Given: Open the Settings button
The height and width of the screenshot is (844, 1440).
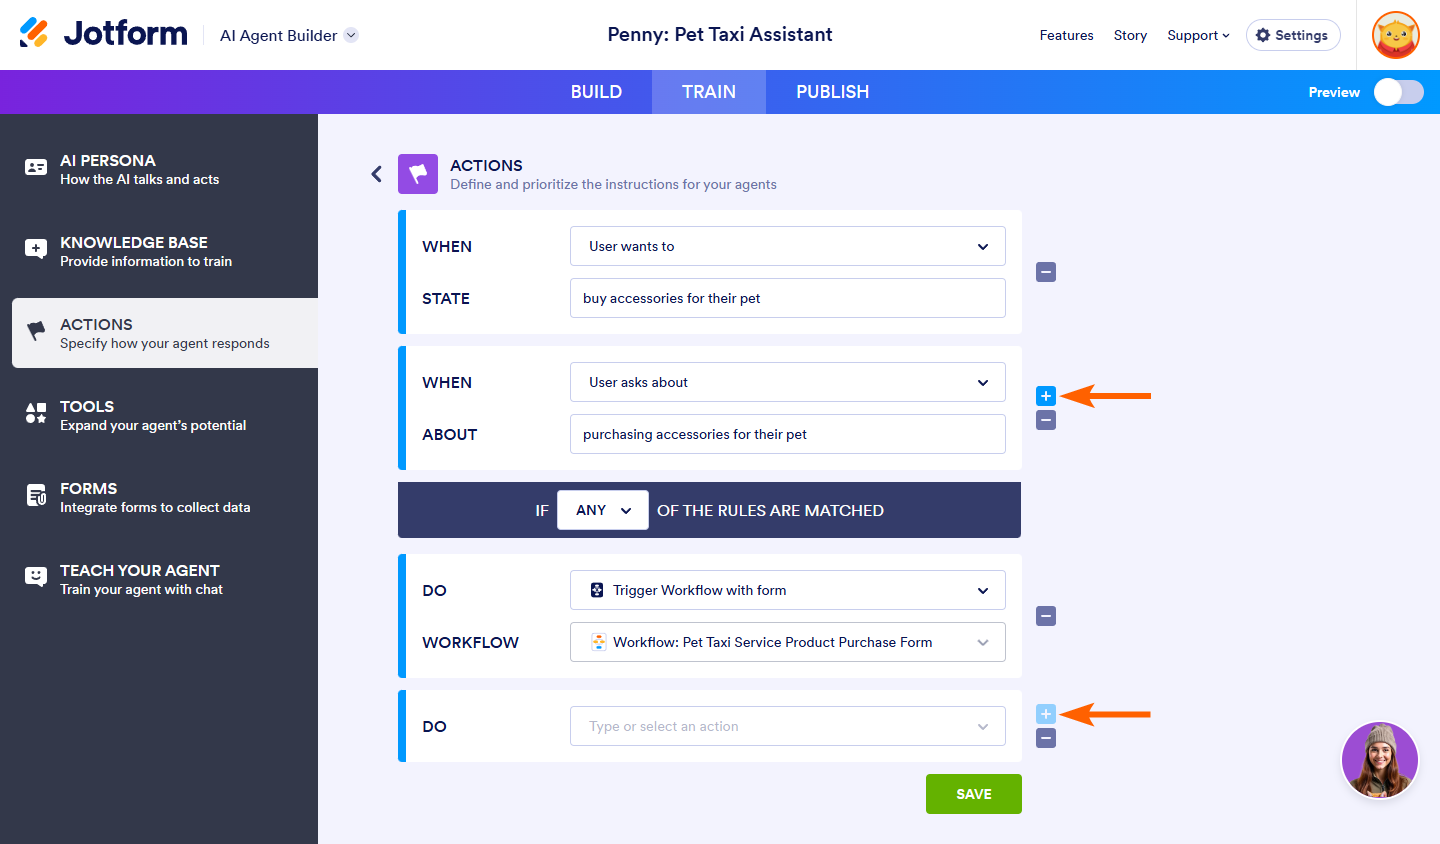Looking at the screenshot, I should [1292, 35].
